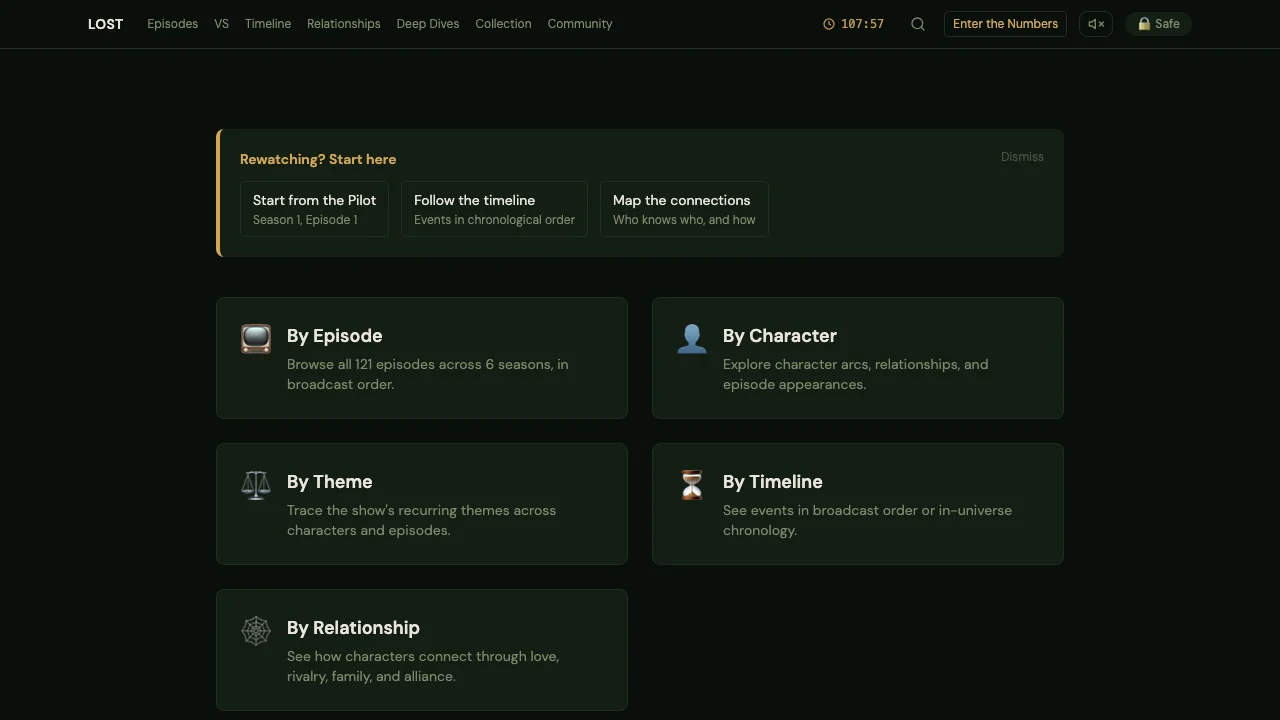Image resolution: width=1280 pixels, height=720 pixels.
Task: Open the Deep Dives nav item
Action: tap(428, 24)
